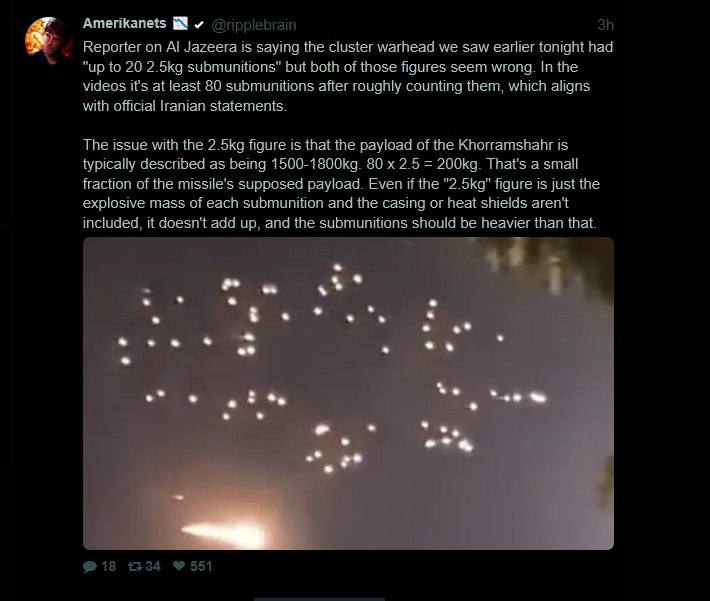
Task: Click the flag emoji beside Amerikanets
Action: [181, 24]
